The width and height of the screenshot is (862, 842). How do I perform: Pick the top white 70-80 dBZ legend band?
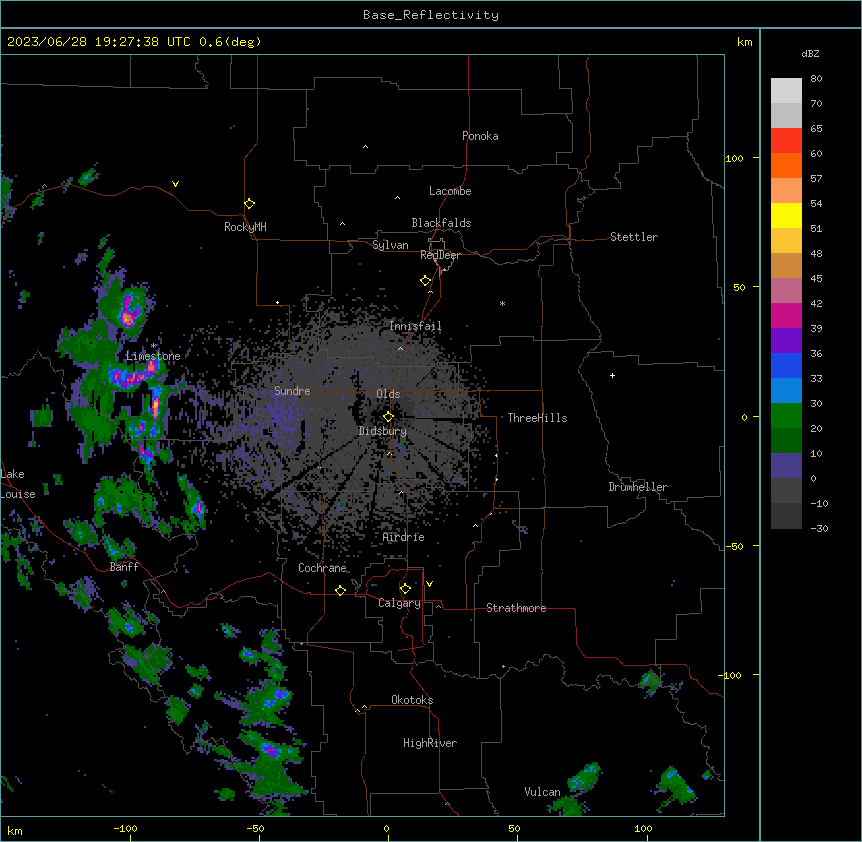(786, 91)
